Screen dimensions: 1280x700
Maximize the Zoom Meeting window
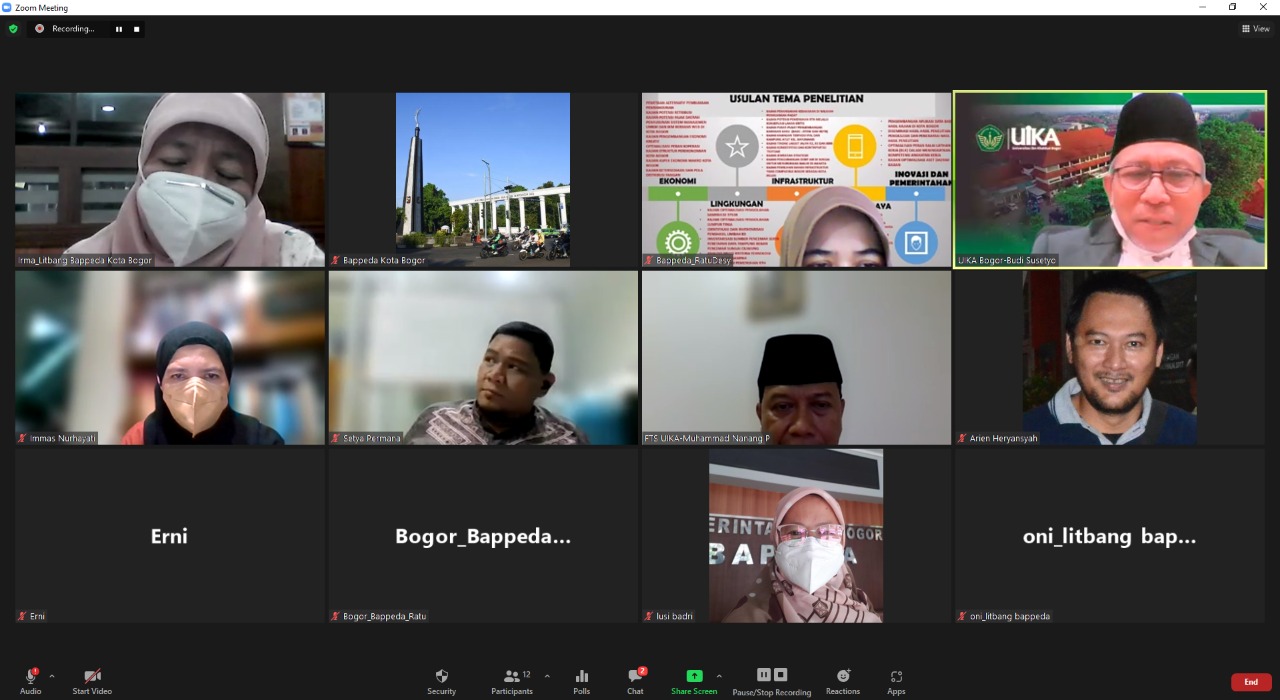[x=1233, y=7]
